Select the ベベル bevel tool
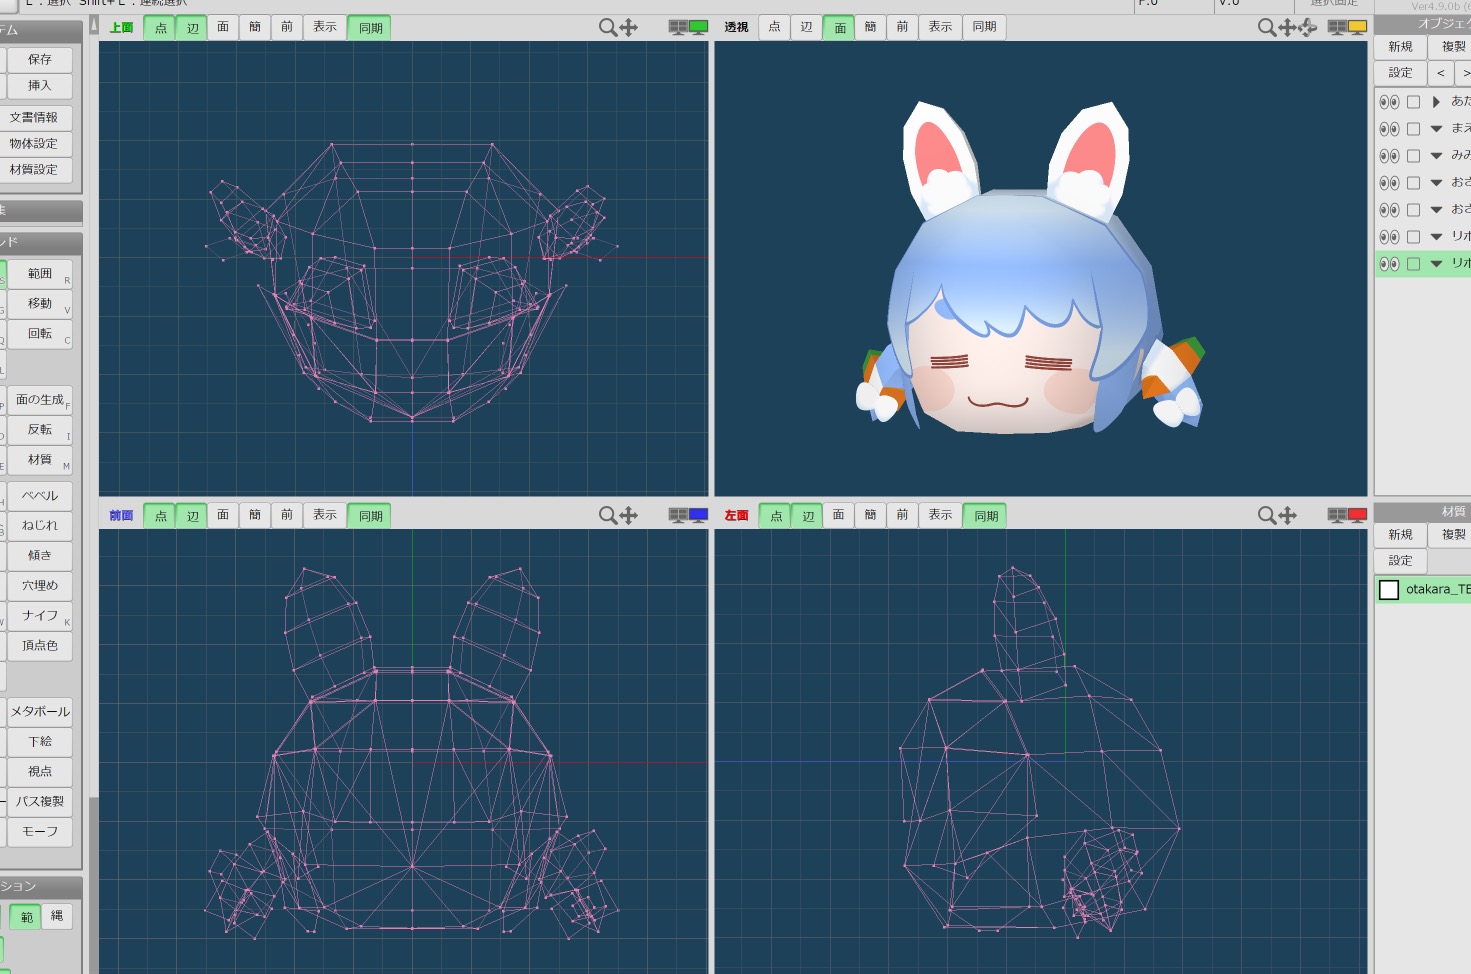This screenshot has height=974, width=1471. click(x=40, y=496)
